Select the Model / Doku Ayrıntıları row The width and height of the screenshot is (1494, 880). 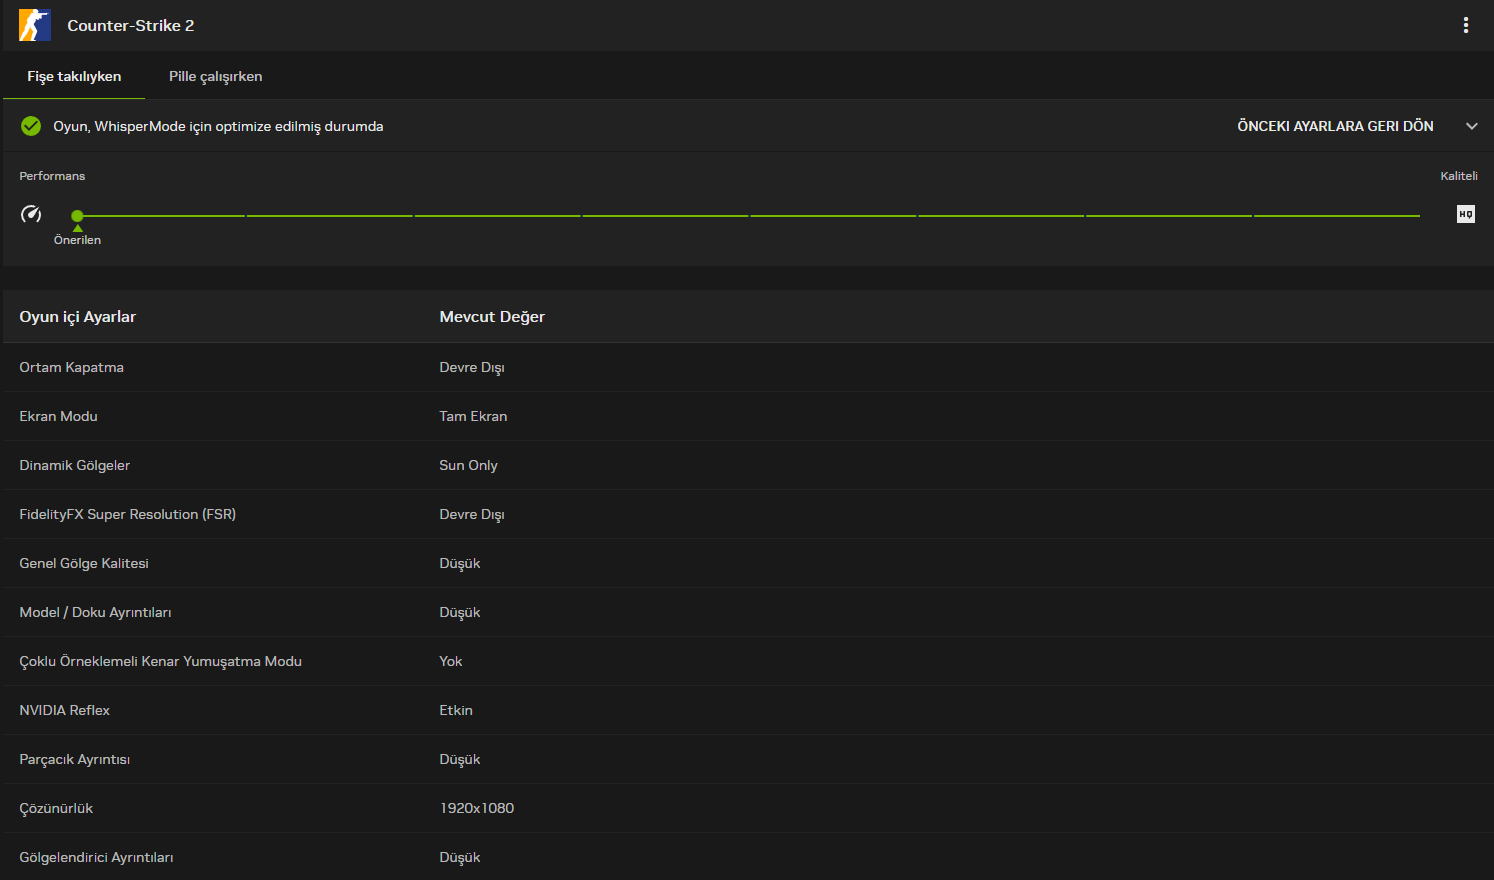pyautogui.click(x=748, y=612)
